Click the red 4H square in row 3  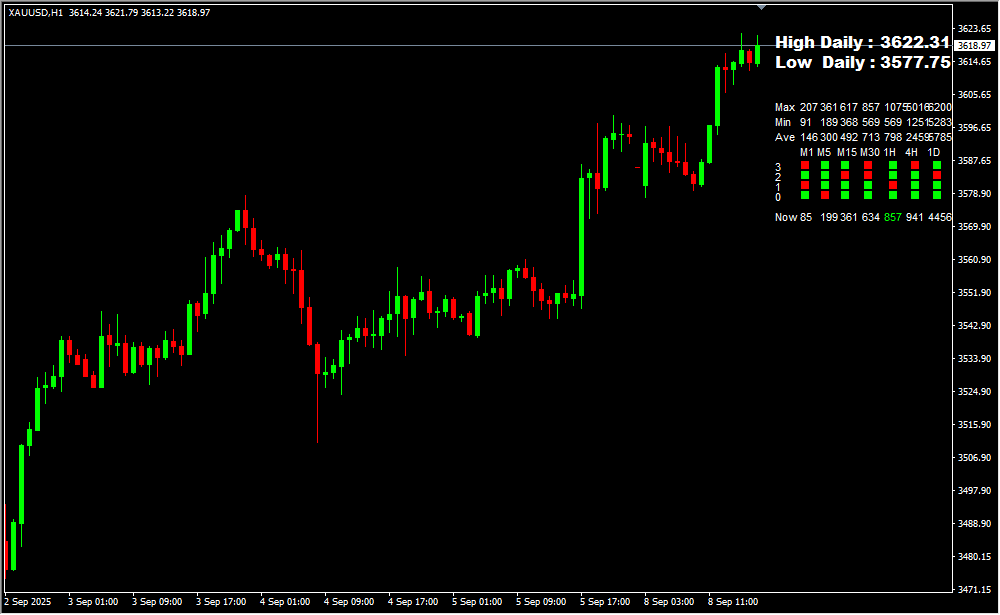[914, 166]
